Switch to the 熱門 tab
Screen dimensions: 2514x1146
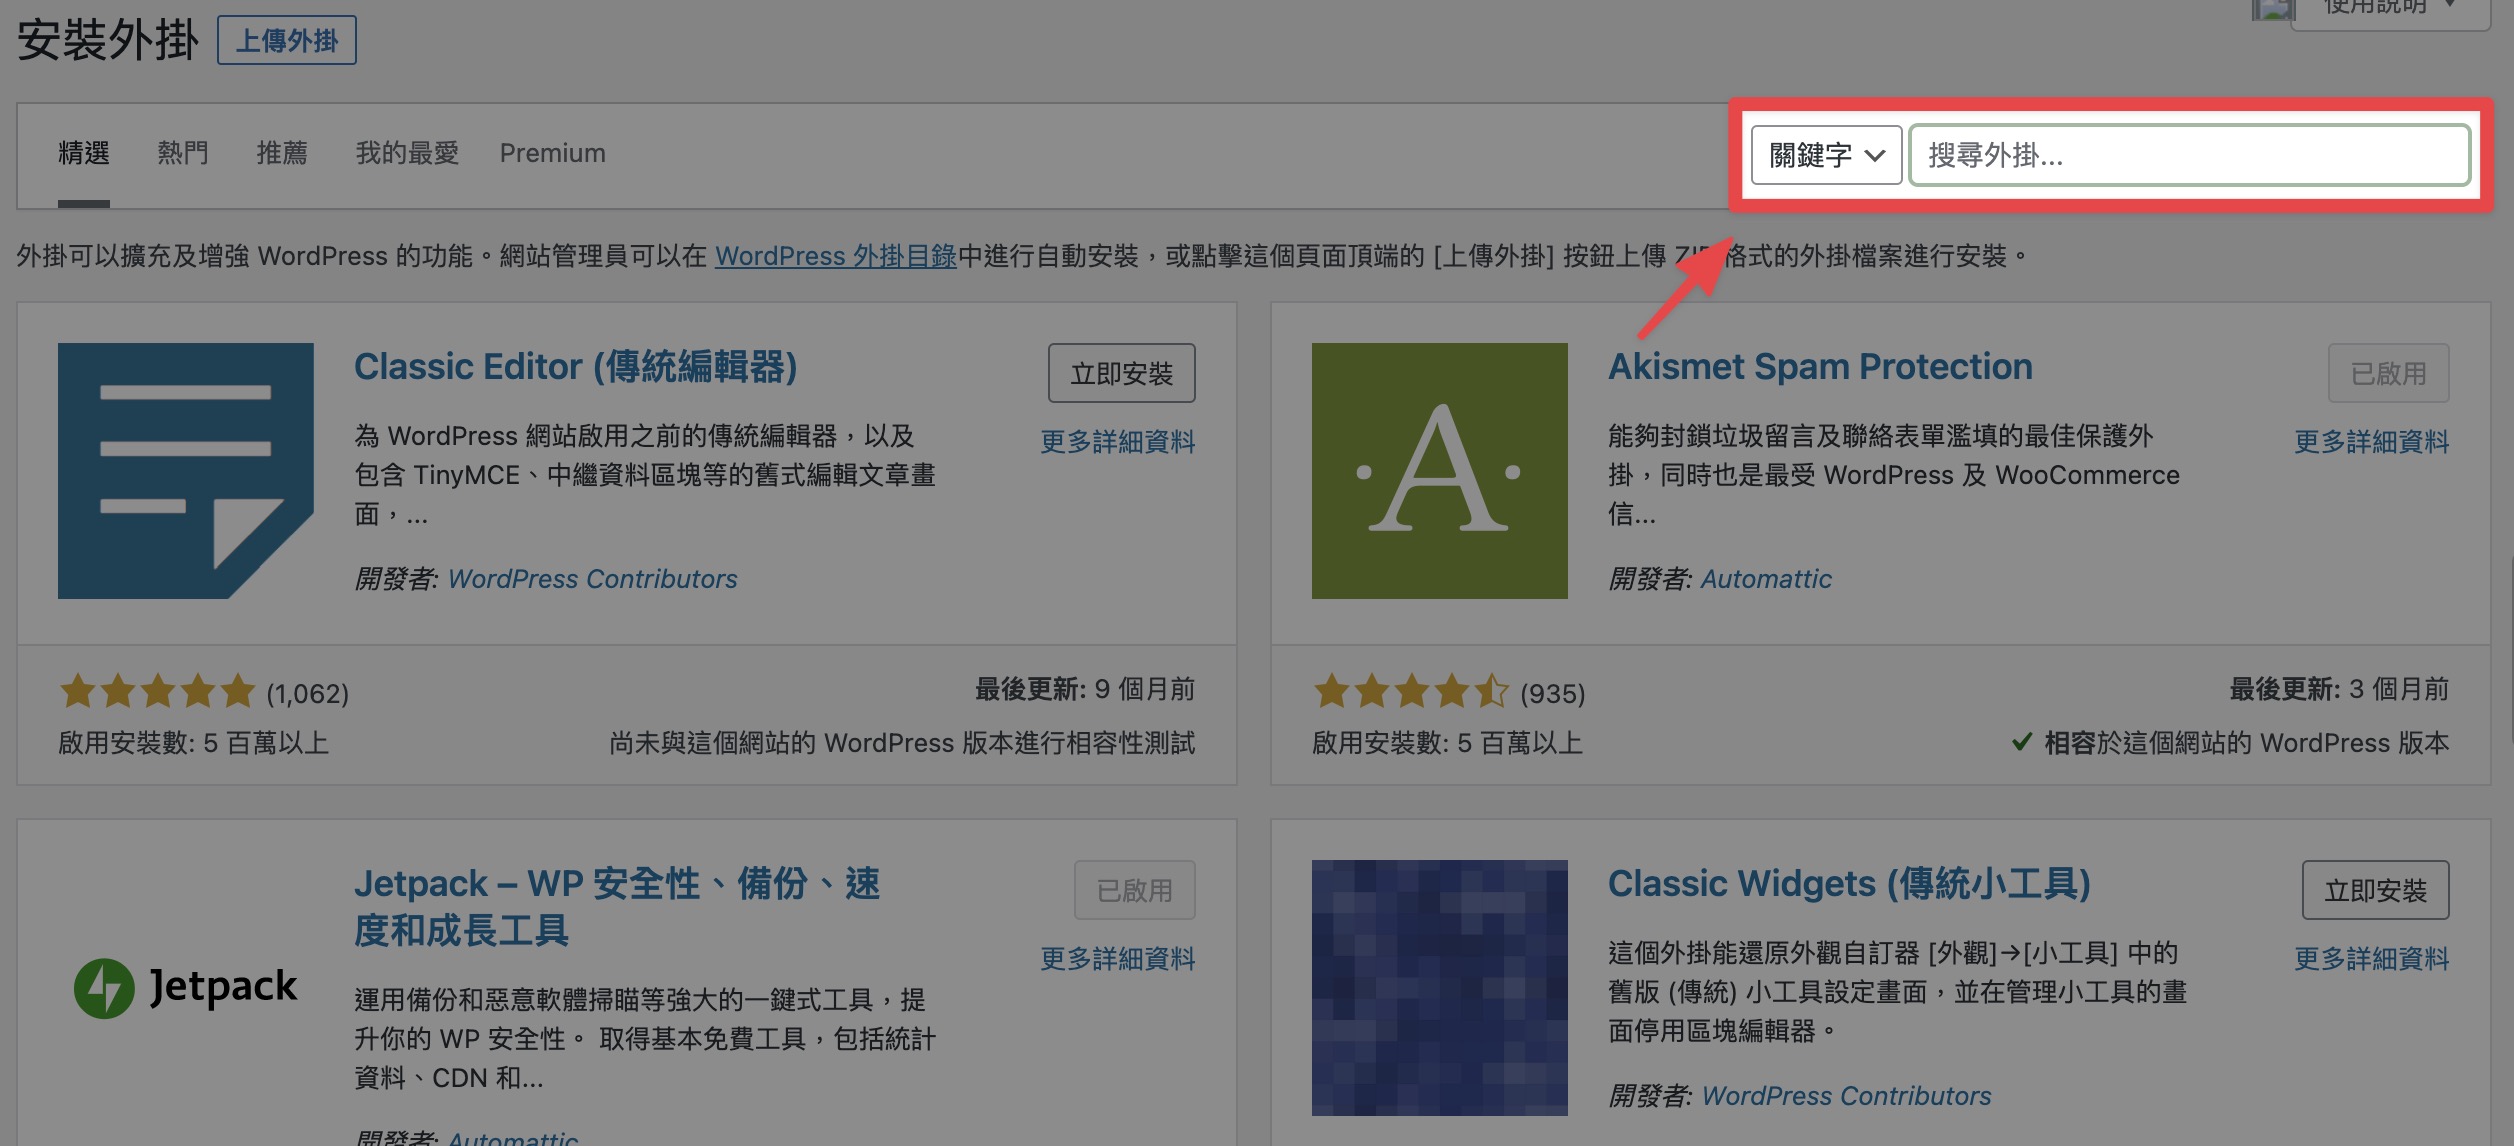(183, 153)
